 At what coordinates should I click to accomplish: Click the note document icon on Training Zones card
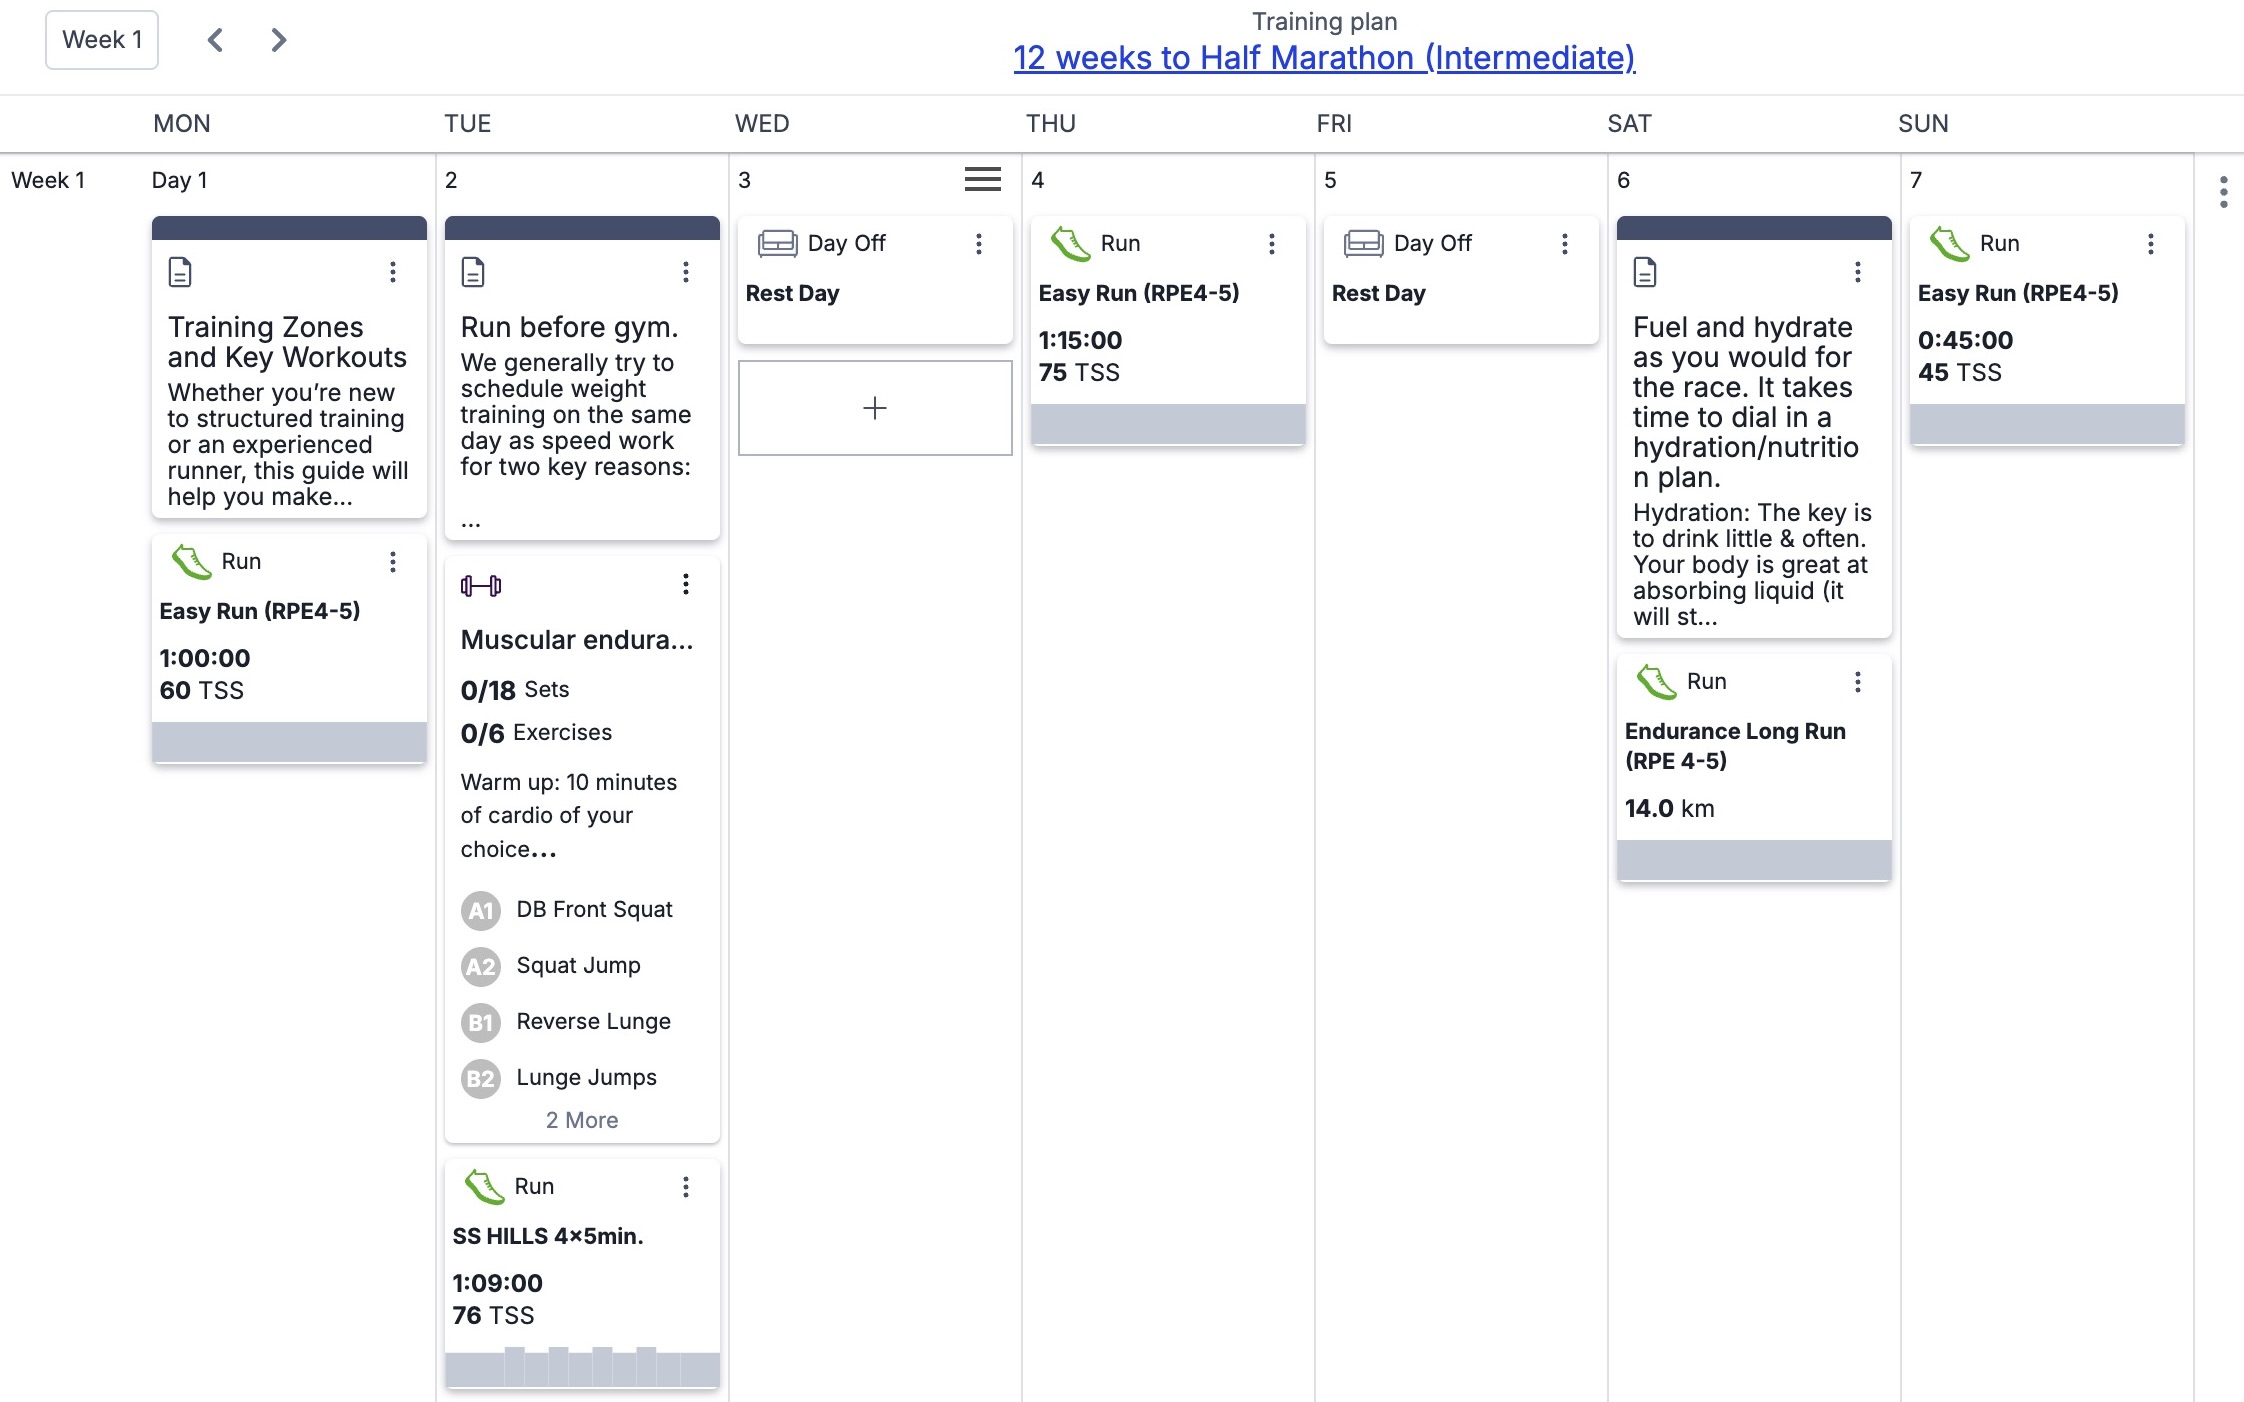(180, 272)
